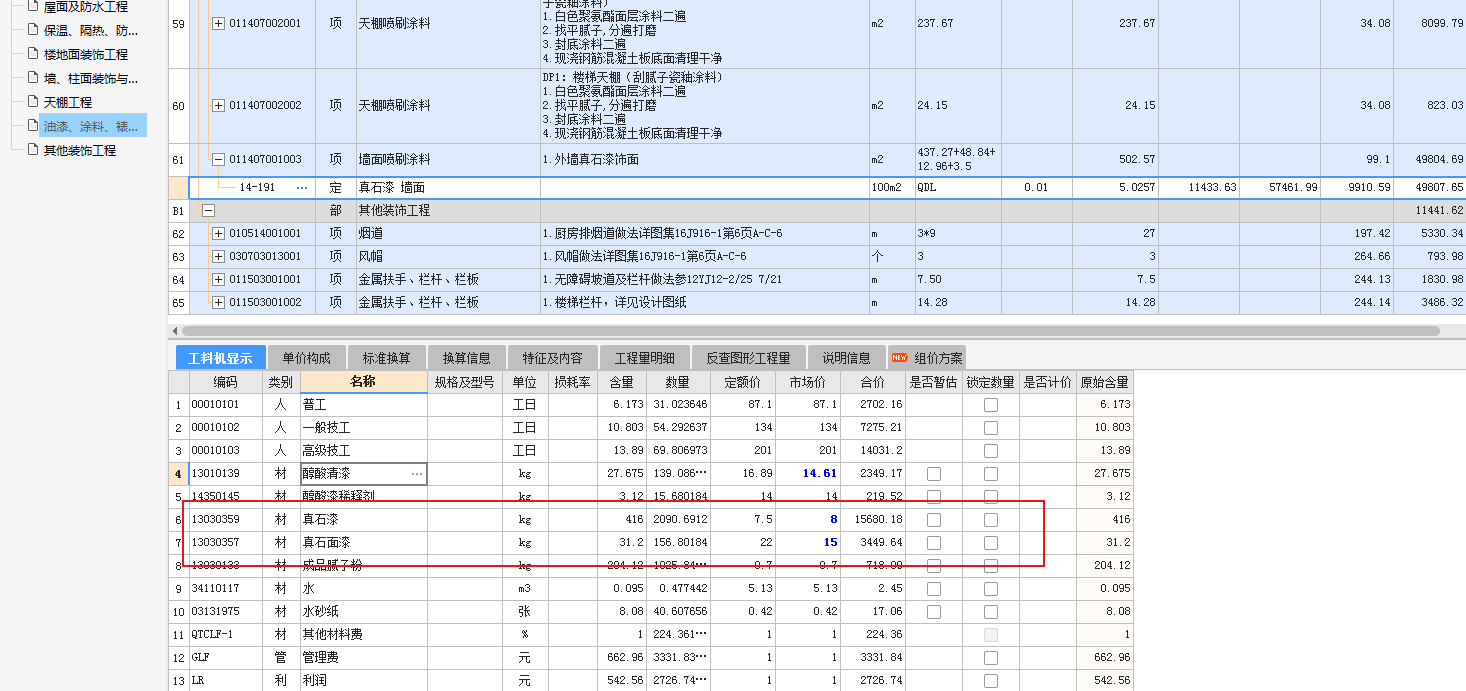Tick 锁定数量 for 真石面漆

991,543
